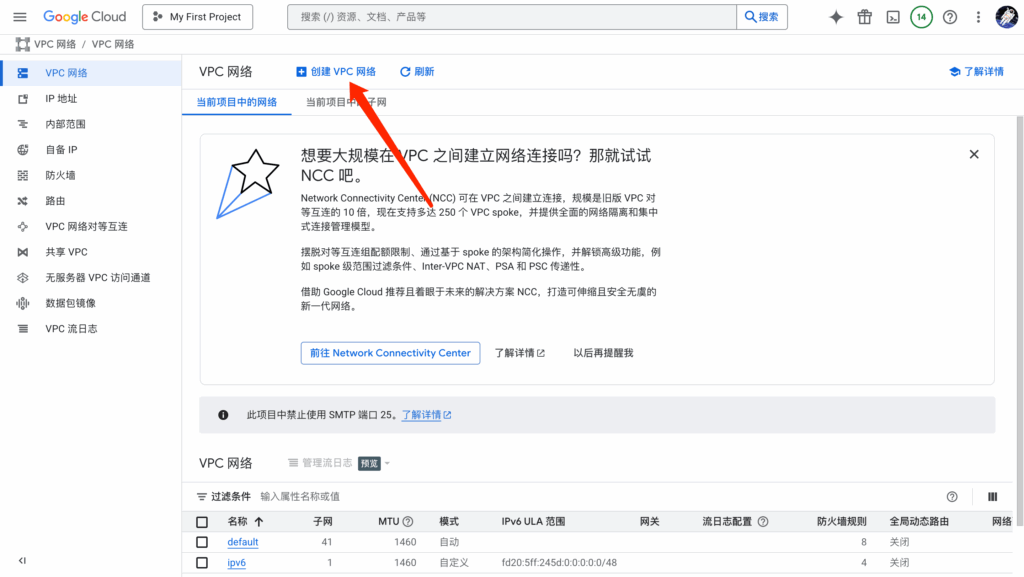Check the default network row checkbox
This screenshot has width=1024, height=577.
click(202, 542)
